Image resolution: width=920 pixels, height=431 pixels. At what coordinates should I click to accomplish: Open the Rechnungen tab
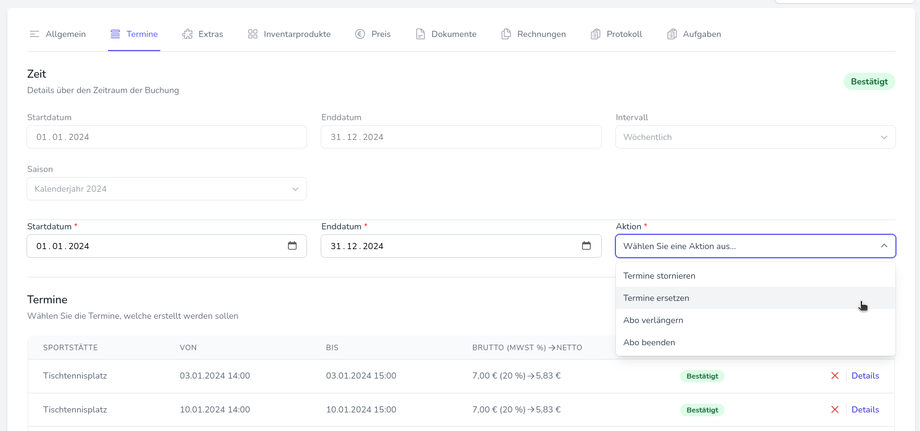[533, 34]
